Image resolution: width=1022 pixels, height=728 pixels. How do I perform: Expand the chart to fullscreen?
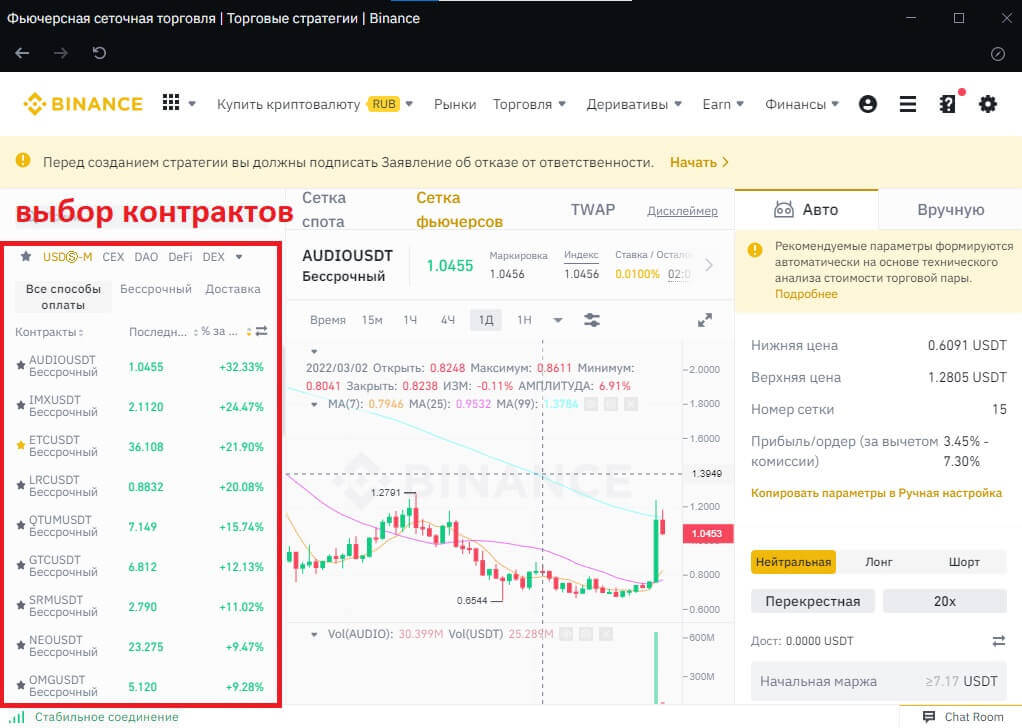(705, 320)
